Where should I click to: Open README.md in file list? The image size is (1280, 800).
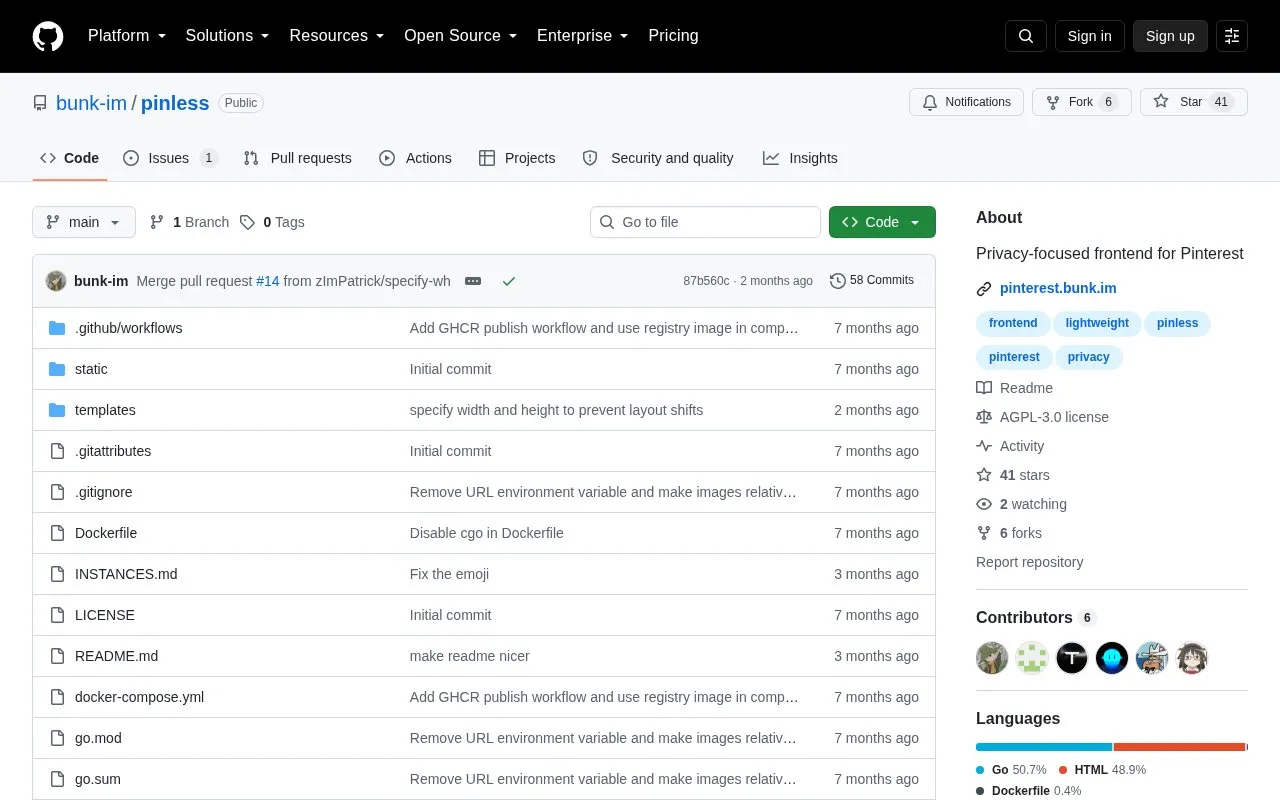click(116, 656)
